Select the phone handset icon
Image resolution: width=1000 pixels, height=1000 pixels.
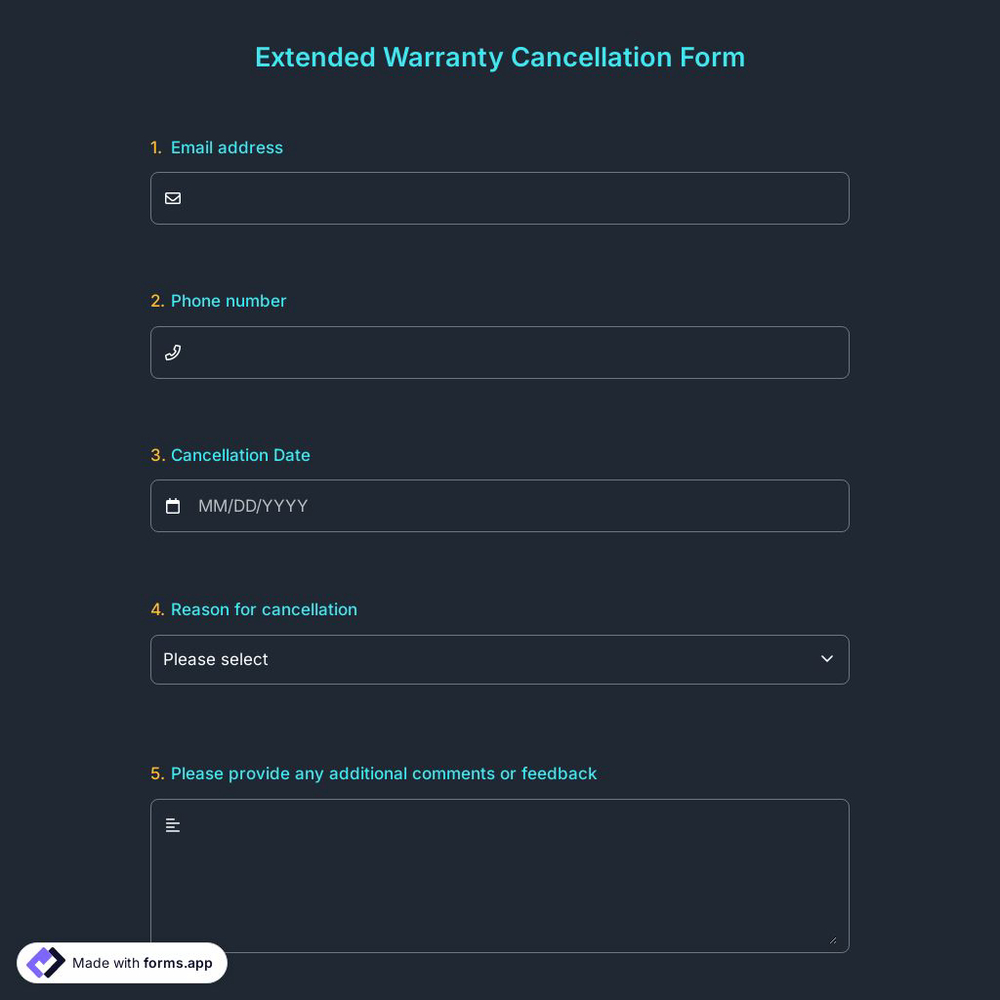(173, 352)
